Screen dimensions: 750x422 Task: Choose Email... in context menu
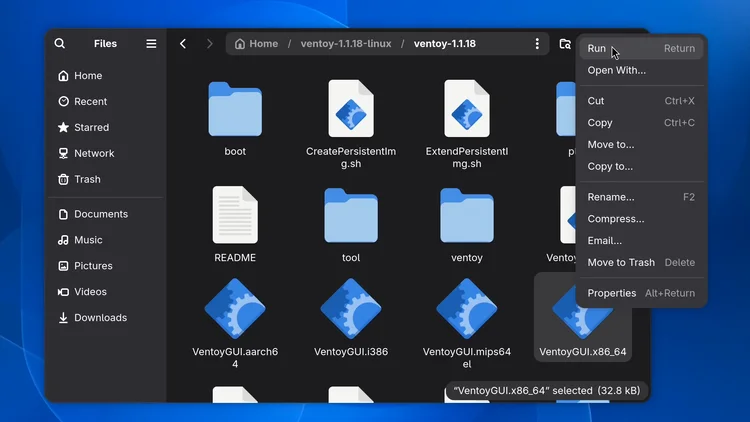(x=641, y=241)
